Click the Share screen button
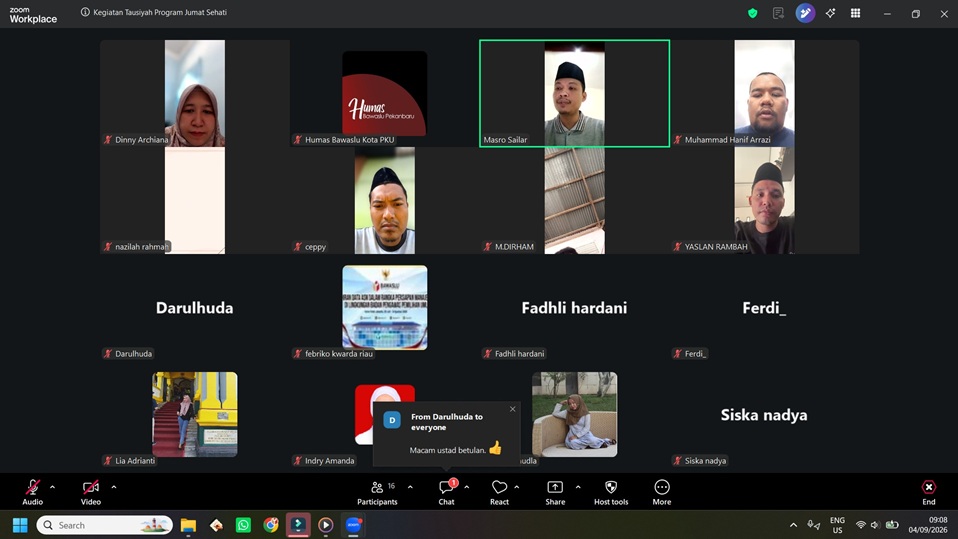 (555, 492)
